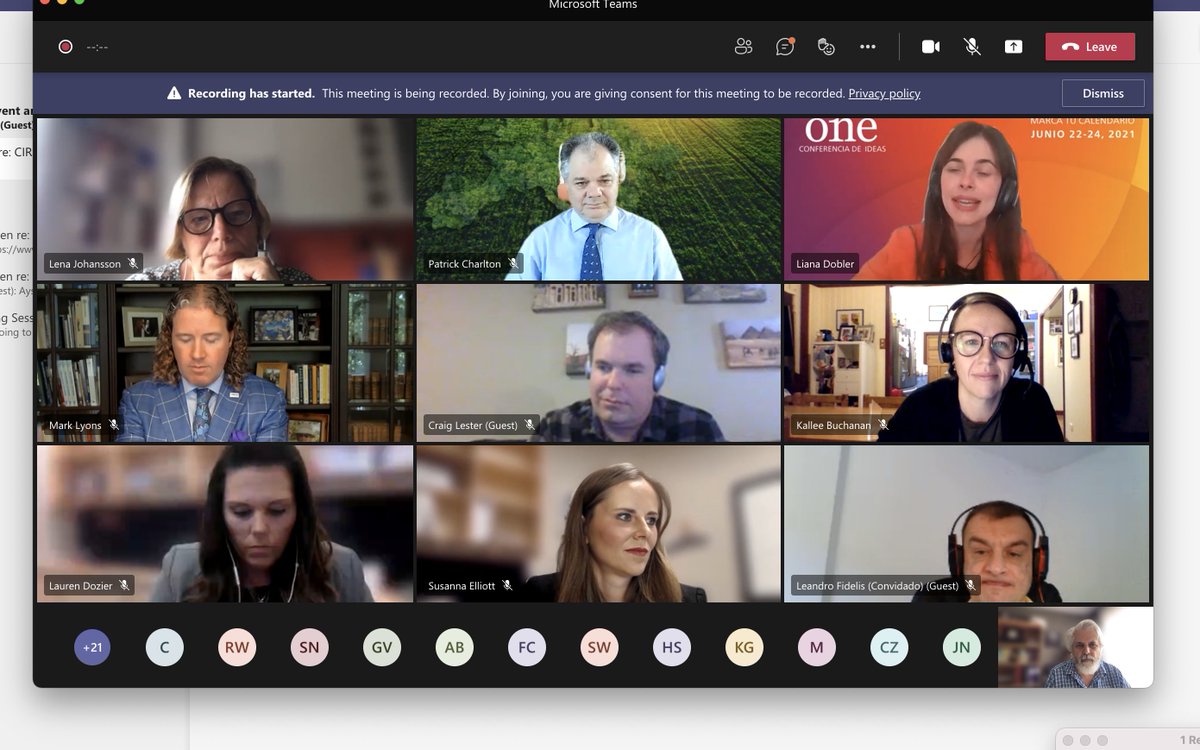Viewport: 1200px width, 750px height.
Task: Toggle the camera on/off
Action: point(931,46)
